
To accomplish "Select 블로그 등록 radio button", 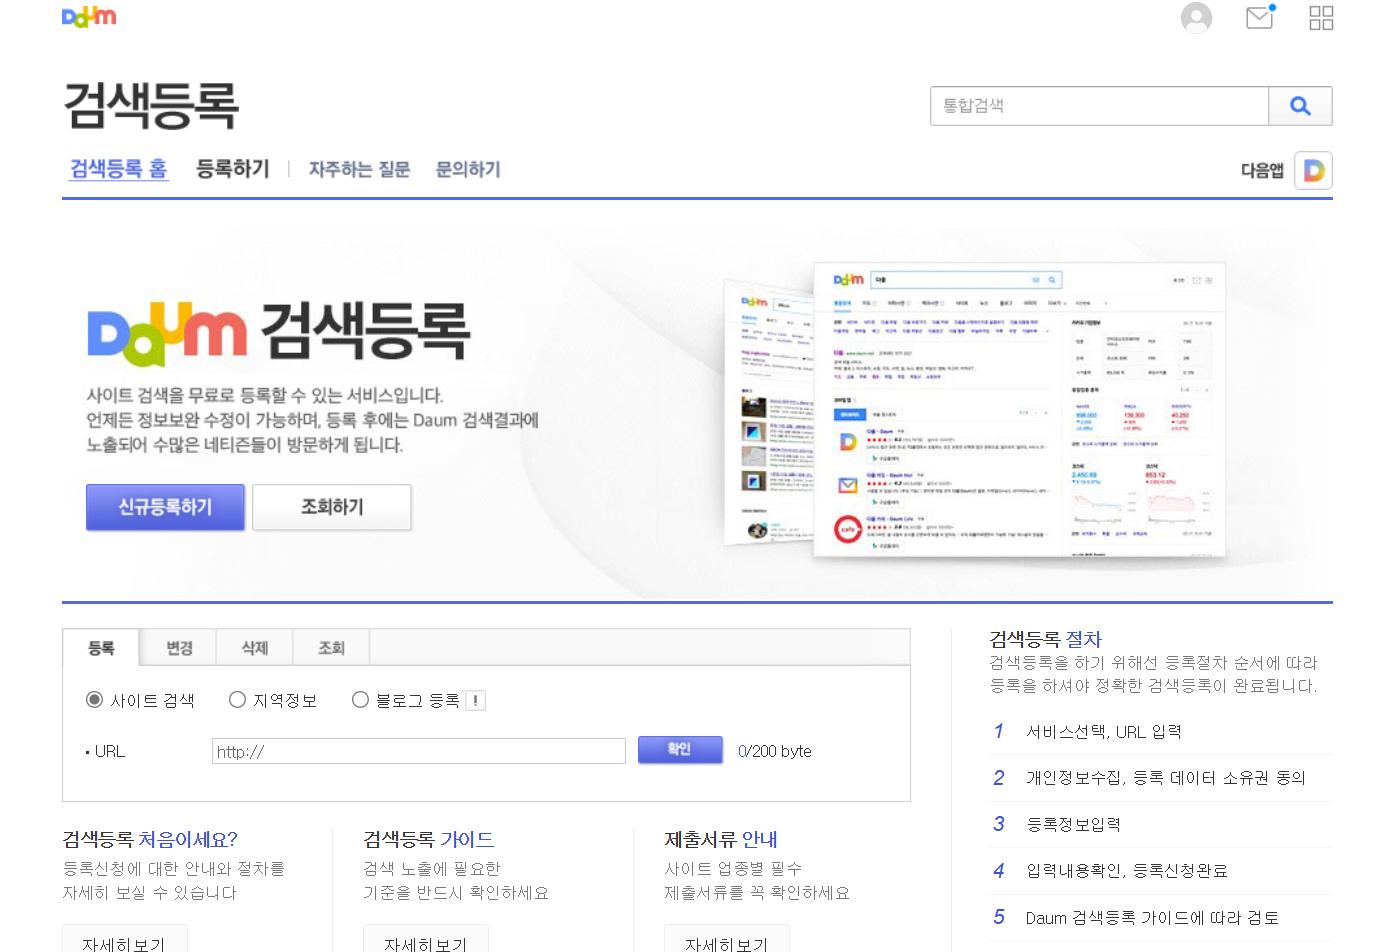I will (360, 700).
